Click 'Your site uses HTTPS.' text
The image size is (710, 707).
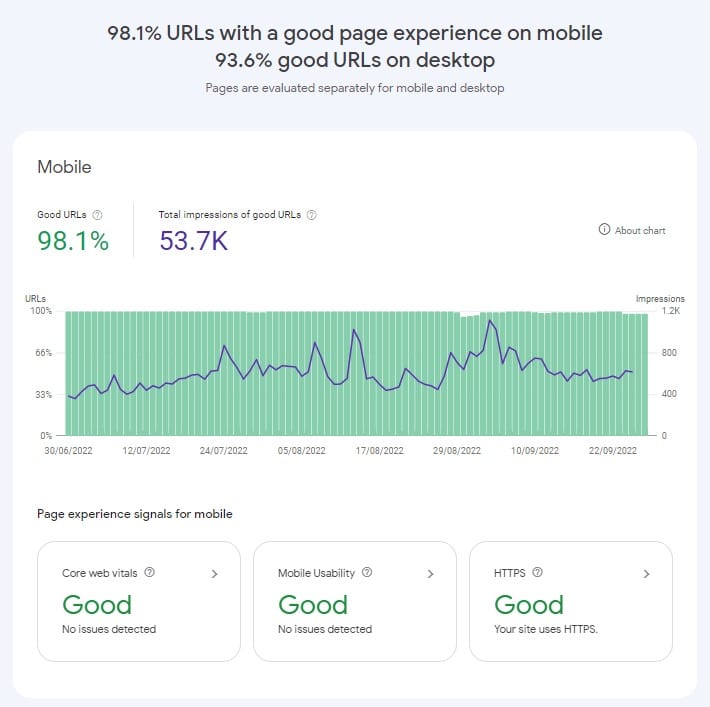(546, 629)
